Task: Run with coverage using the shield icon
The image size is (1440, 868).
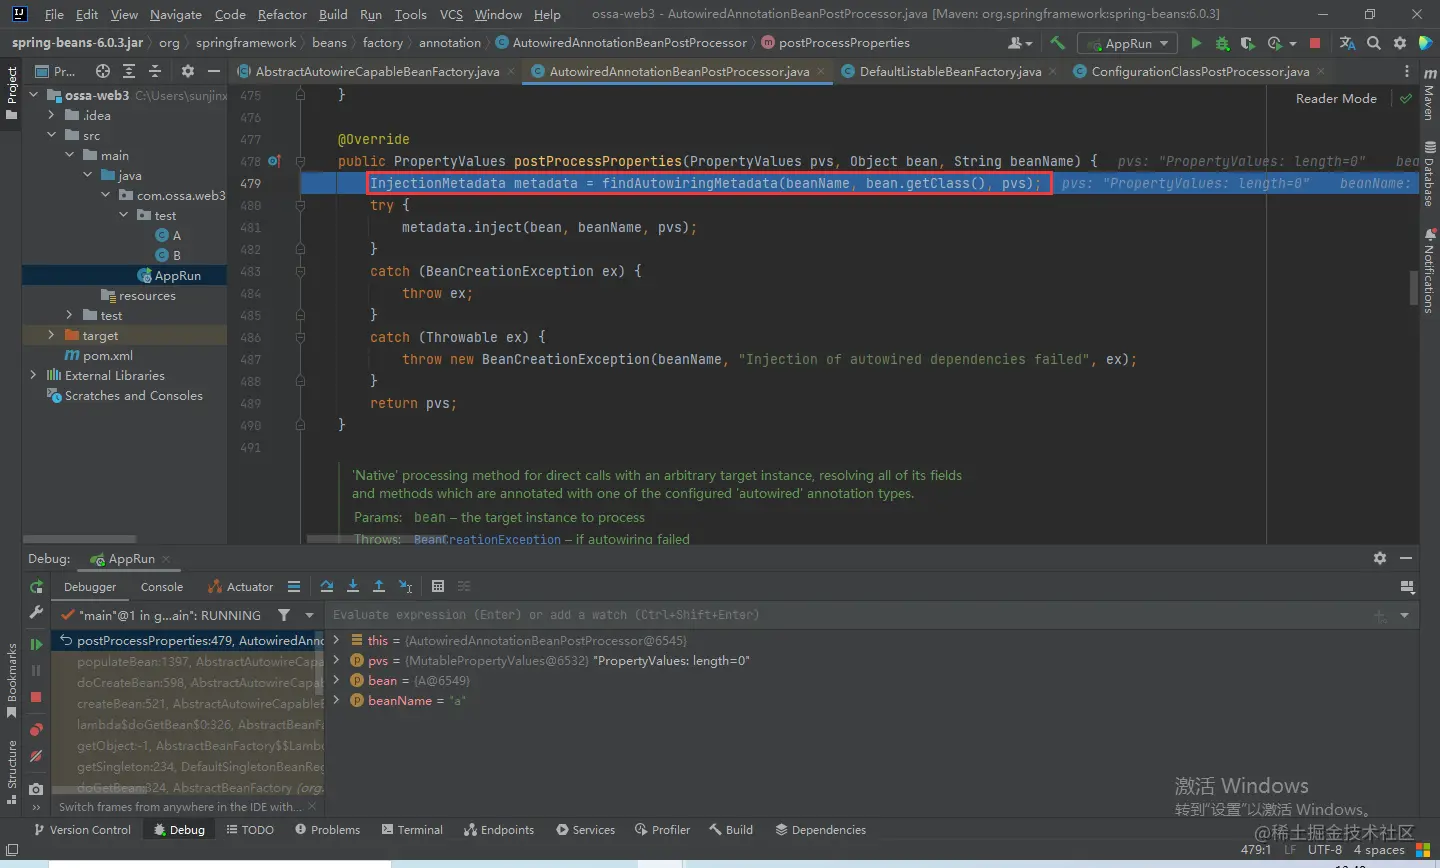Action: [x=1247, y=43]
